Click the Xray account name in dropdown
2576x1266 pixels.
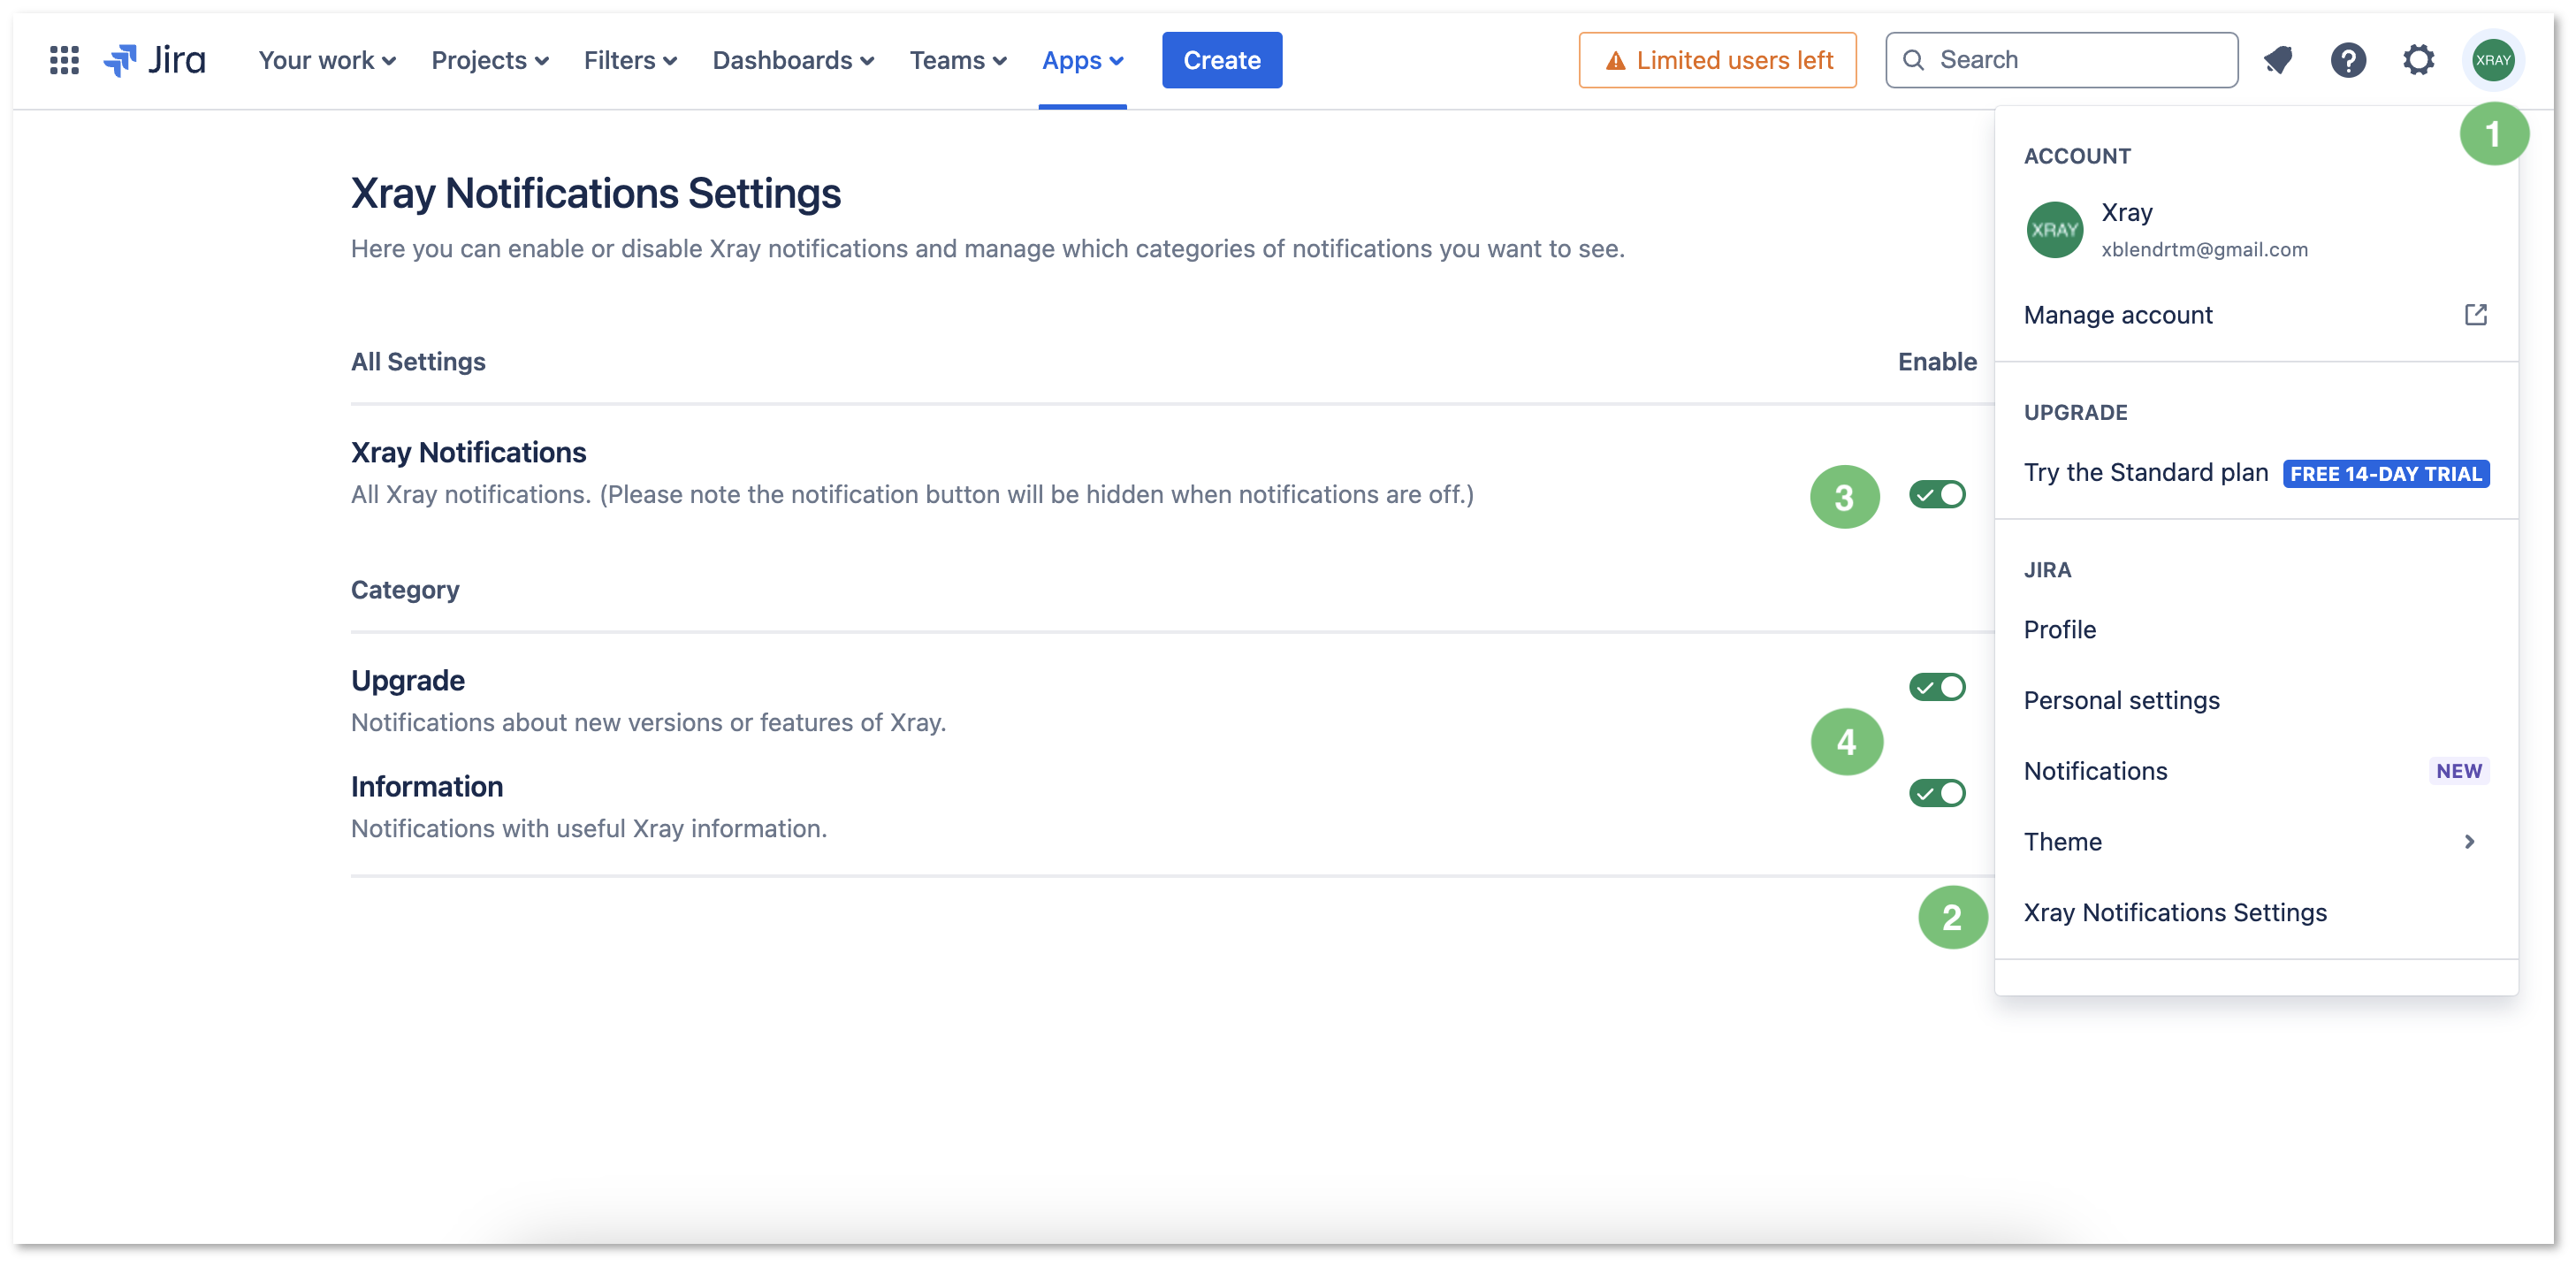pyautogui.click(x=2126, y=213)
